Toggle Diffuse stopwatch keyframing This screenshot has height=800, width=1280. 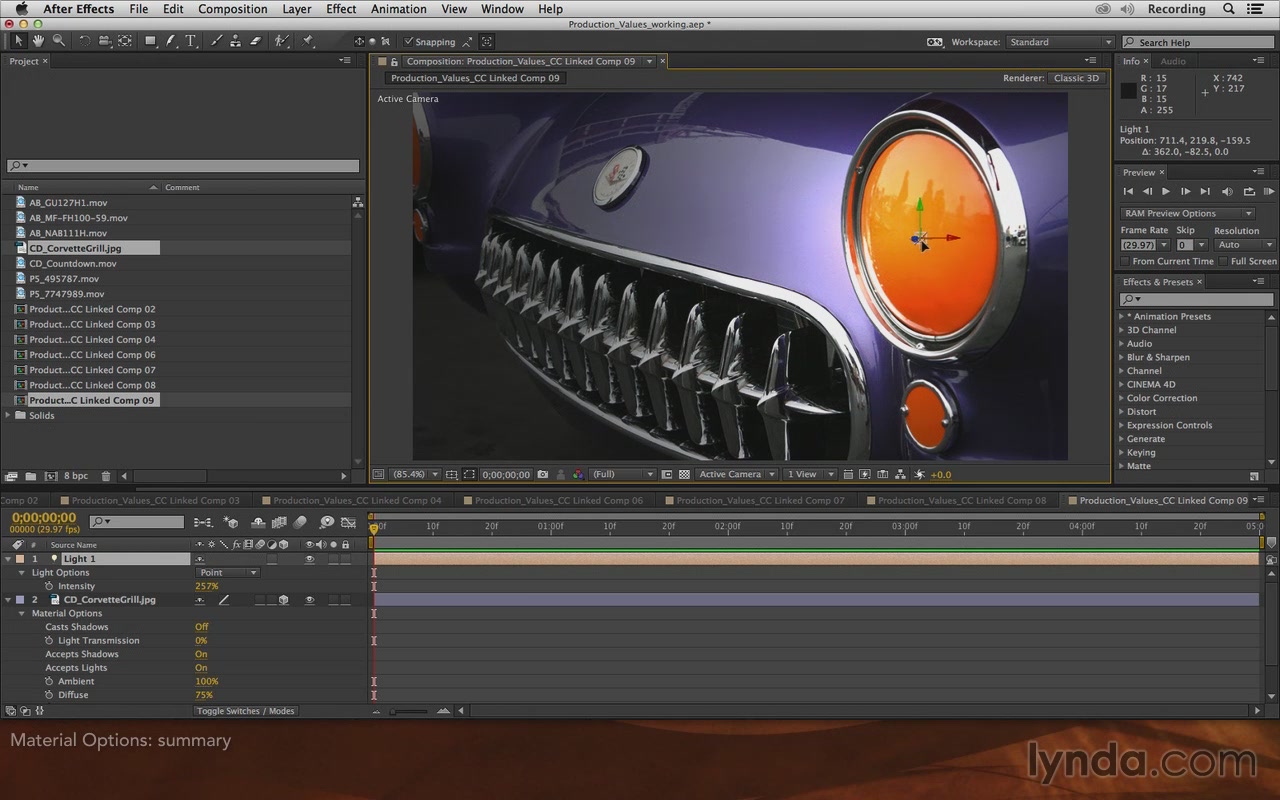coord(49,695)
